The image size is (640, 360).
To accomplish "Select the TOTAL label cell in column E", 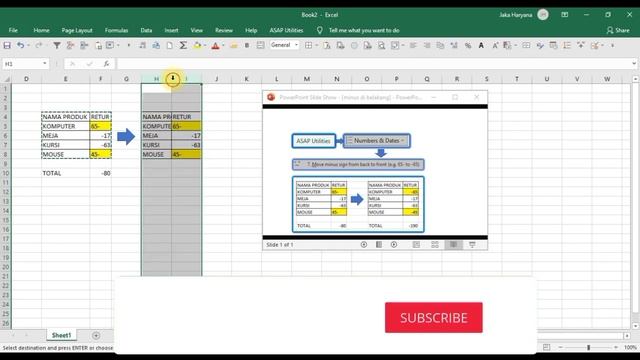I will click(65, 173).
